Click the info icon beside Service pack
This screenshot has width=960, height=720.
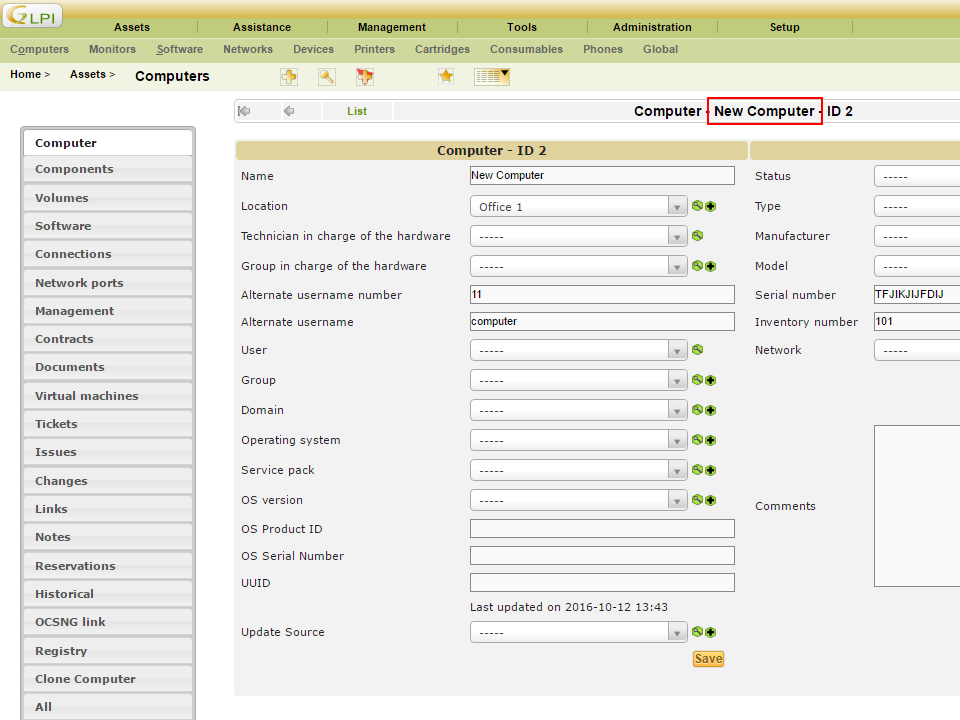tap(697, 470)
